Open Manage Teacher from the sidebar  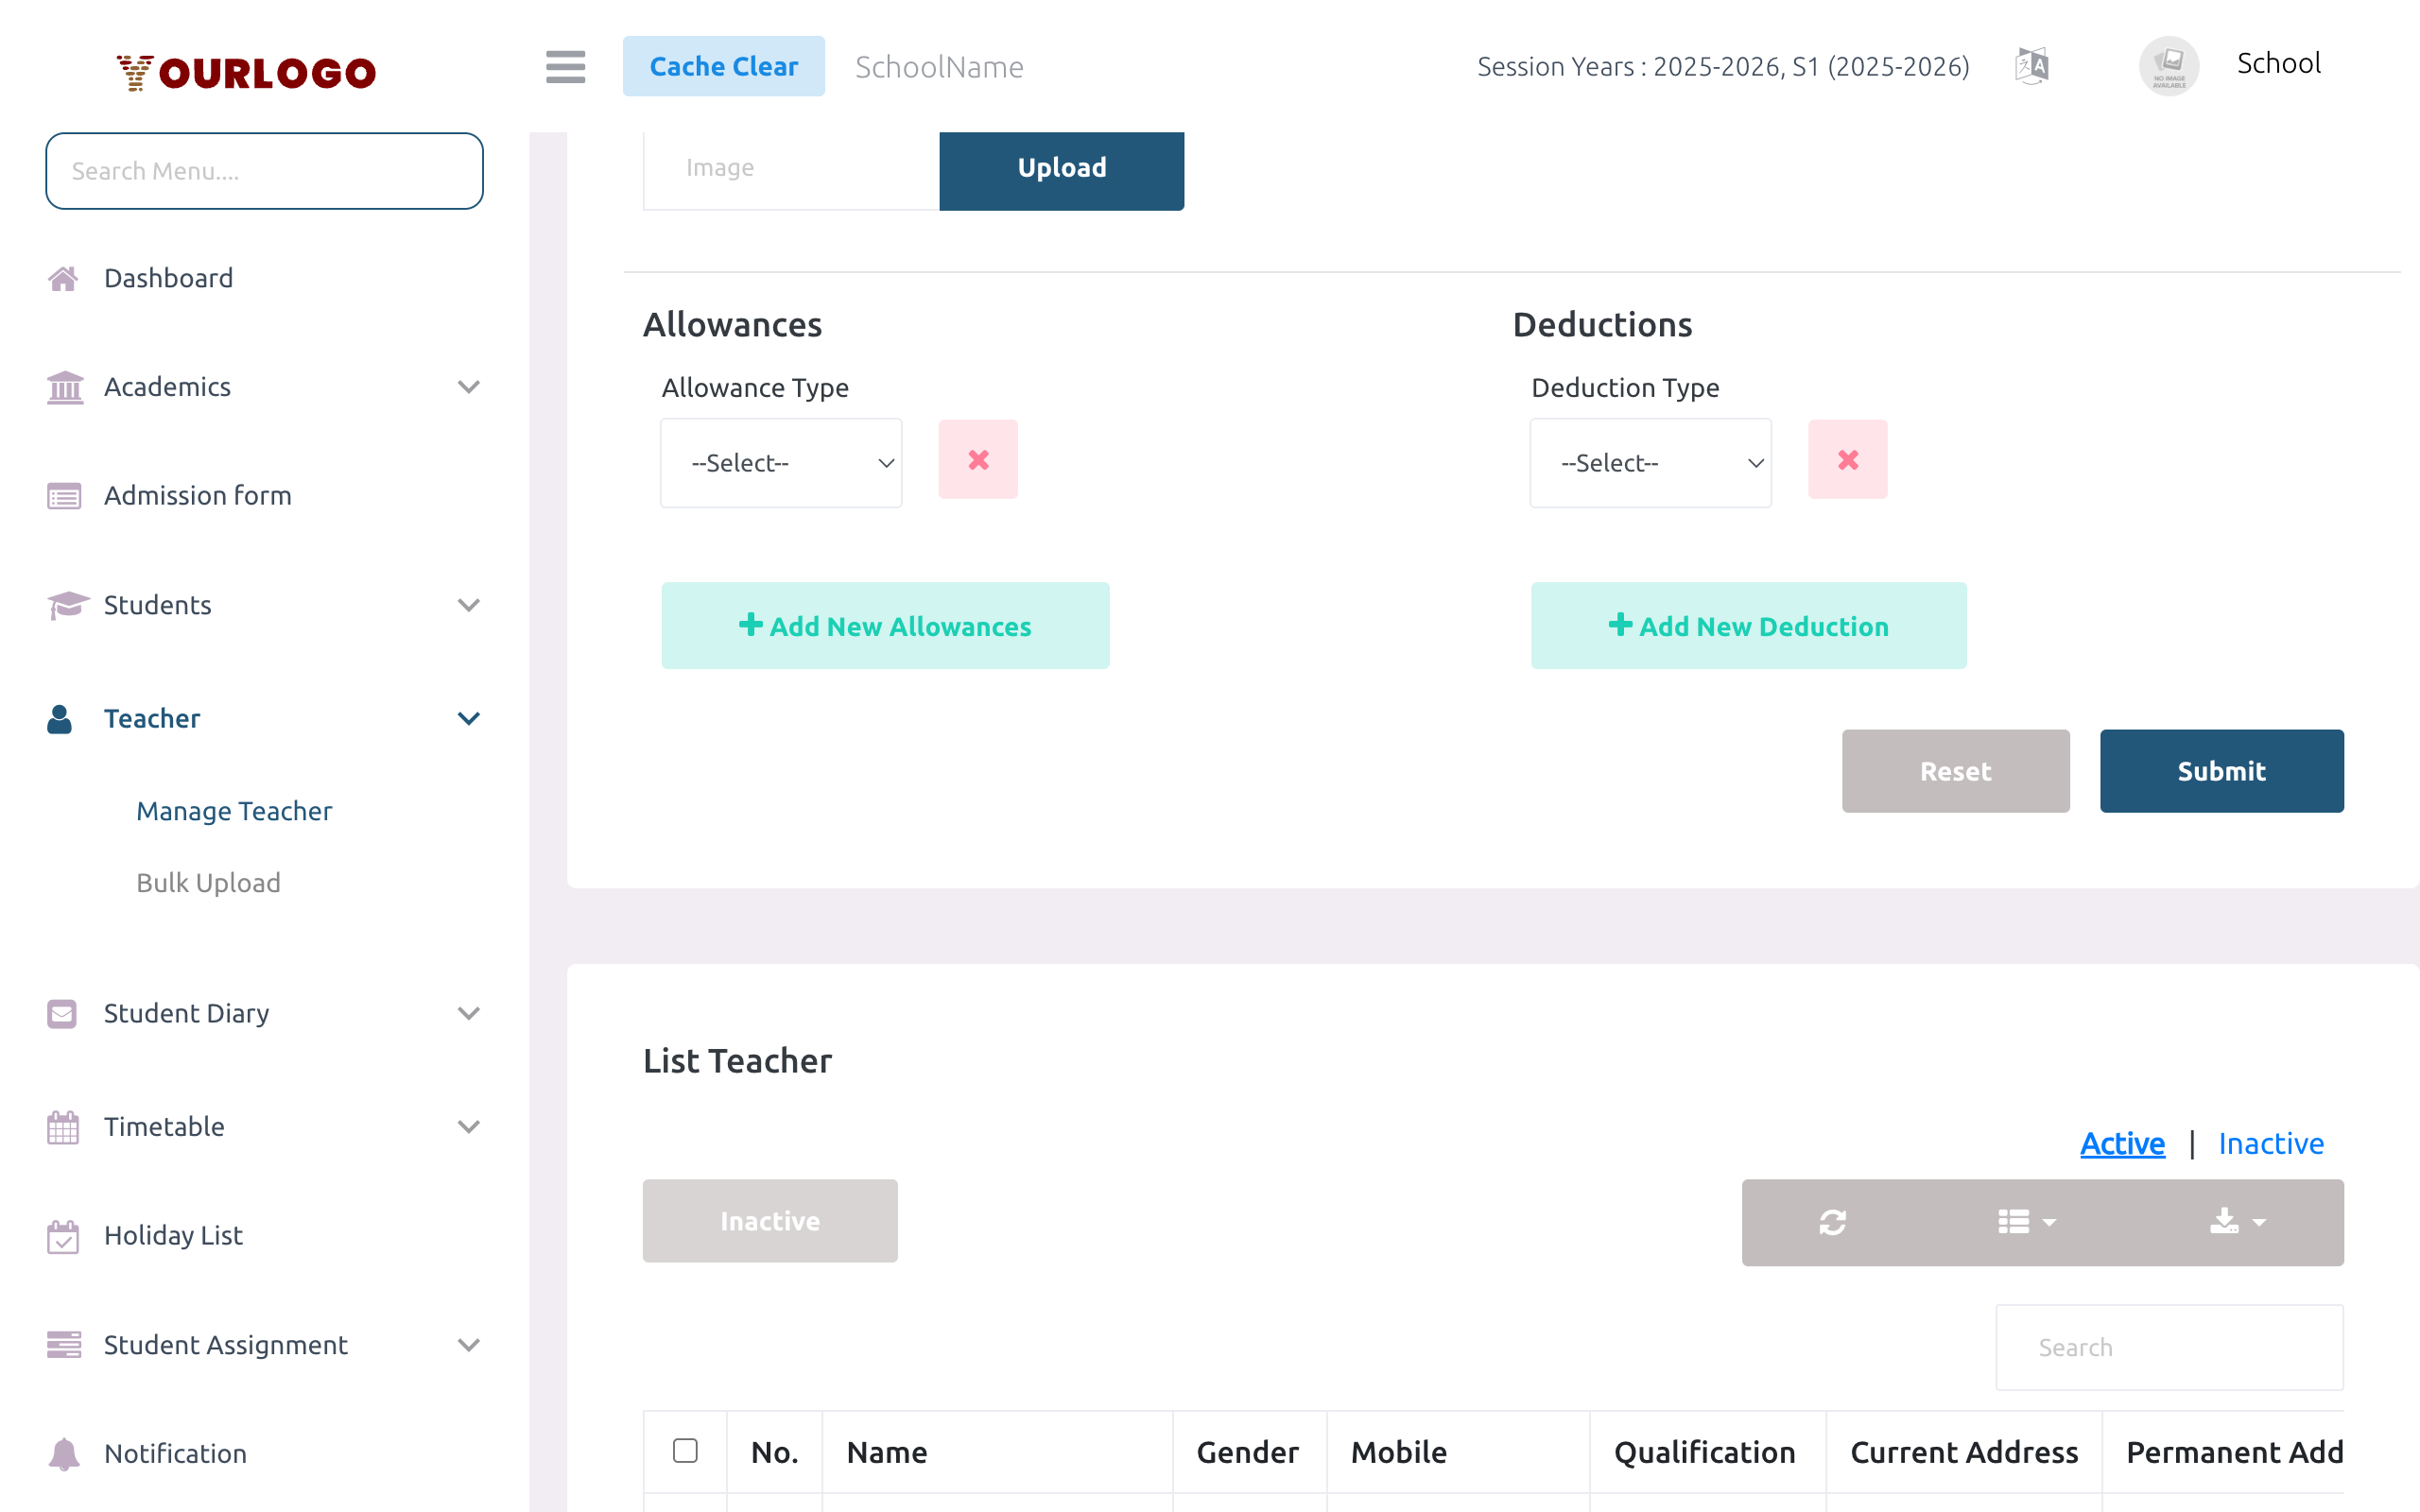pos(234,811)
